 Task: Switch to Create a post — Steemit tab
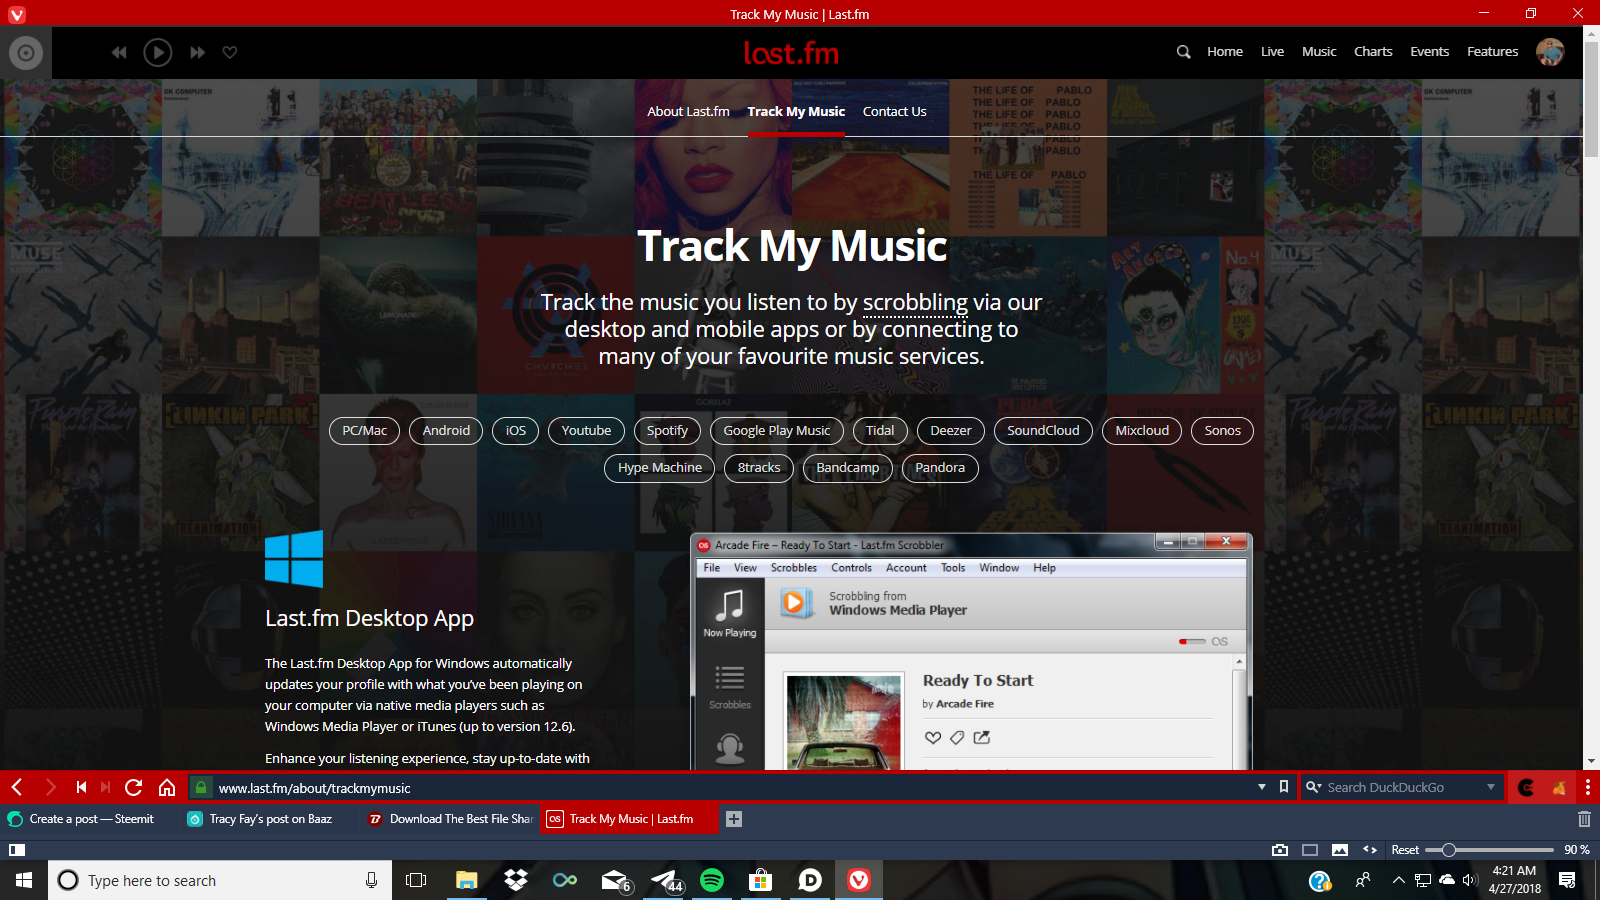tap(90, 819)
